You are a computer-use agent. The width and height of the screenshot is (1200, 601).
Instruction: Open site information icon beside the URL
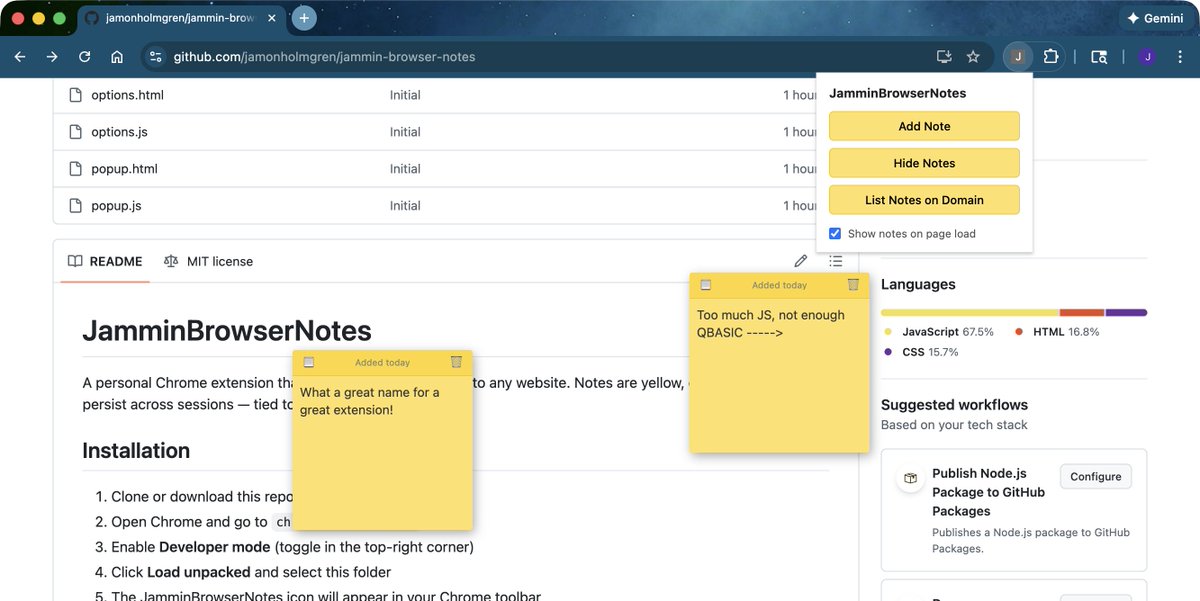(155, 57)
